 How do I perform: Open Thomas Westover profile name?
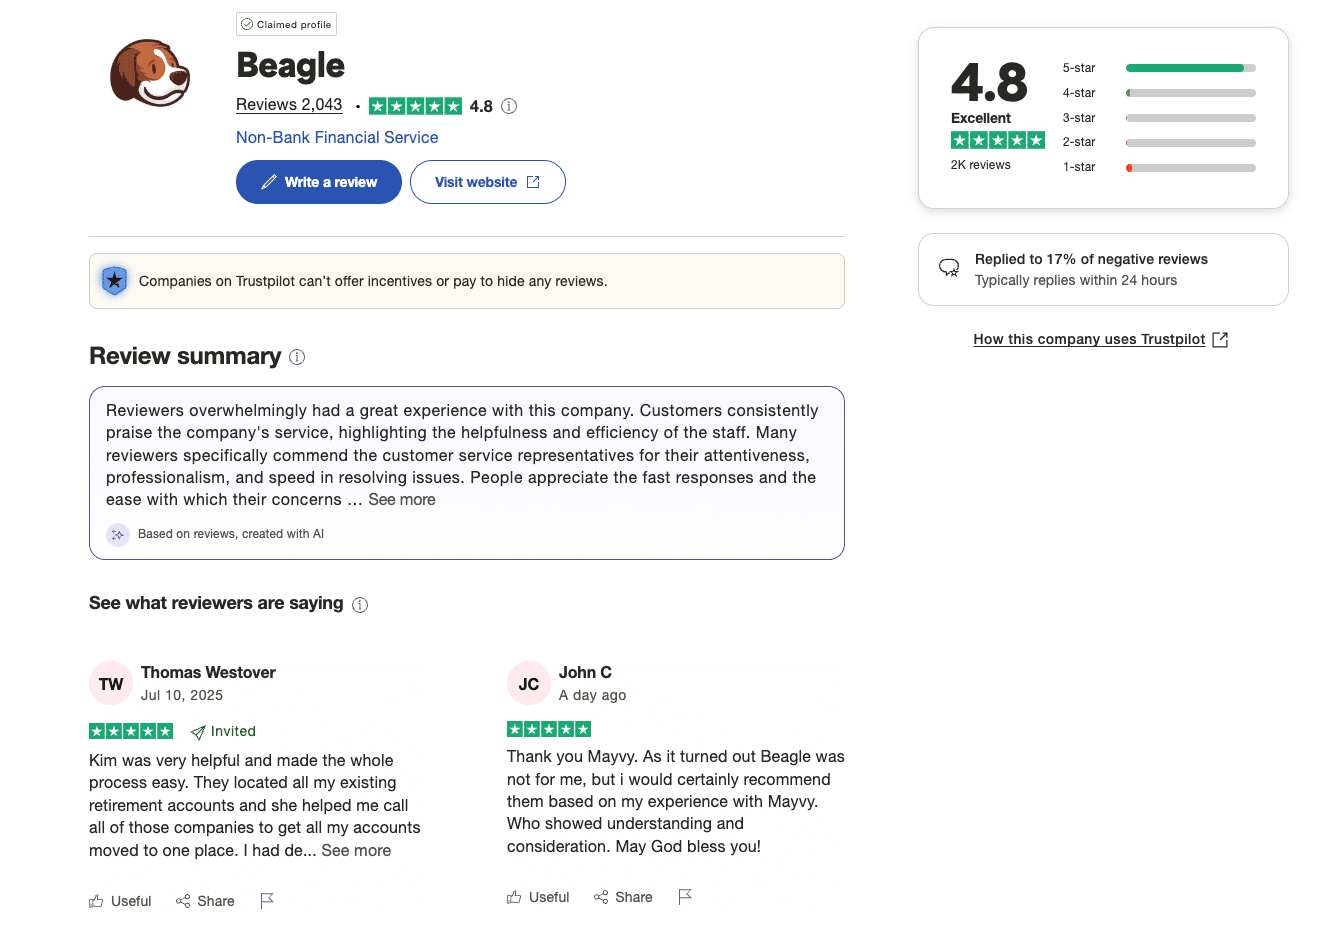208,673
